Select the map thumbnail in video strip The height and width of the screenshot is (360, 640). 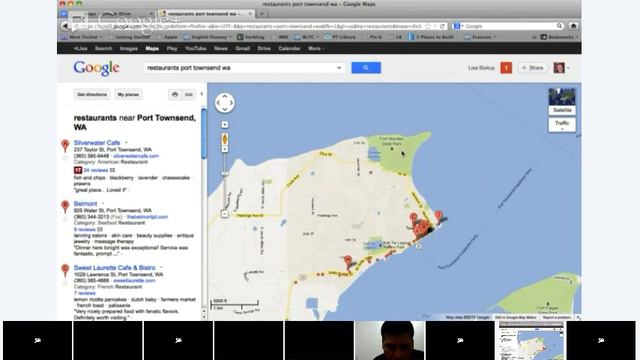530,340
